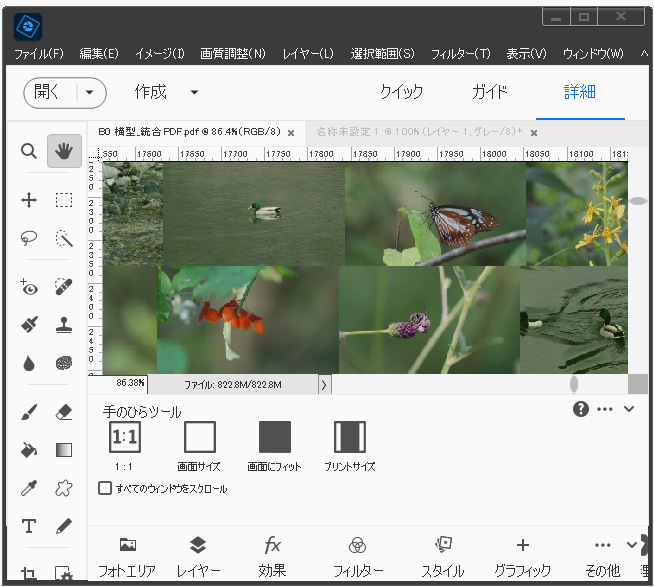The height and width of the screenshot is (587, 654).
Task: Select the Gradient tool
Action: click(64, 450)
